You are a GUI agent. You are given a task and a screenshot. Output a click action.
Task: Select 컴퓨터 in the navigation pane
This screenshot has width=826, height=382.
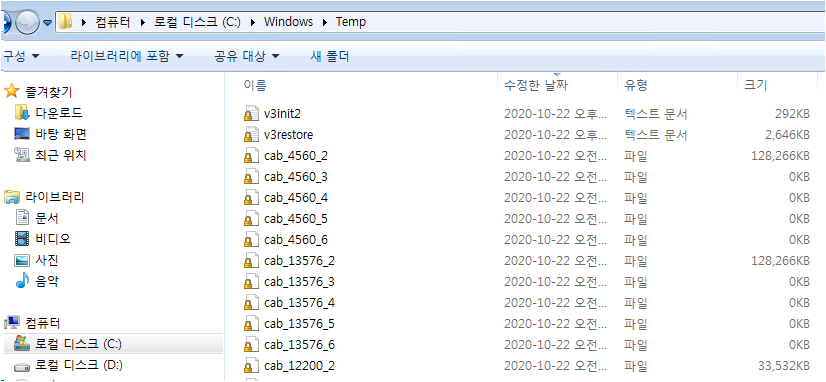tap(43, 322)
